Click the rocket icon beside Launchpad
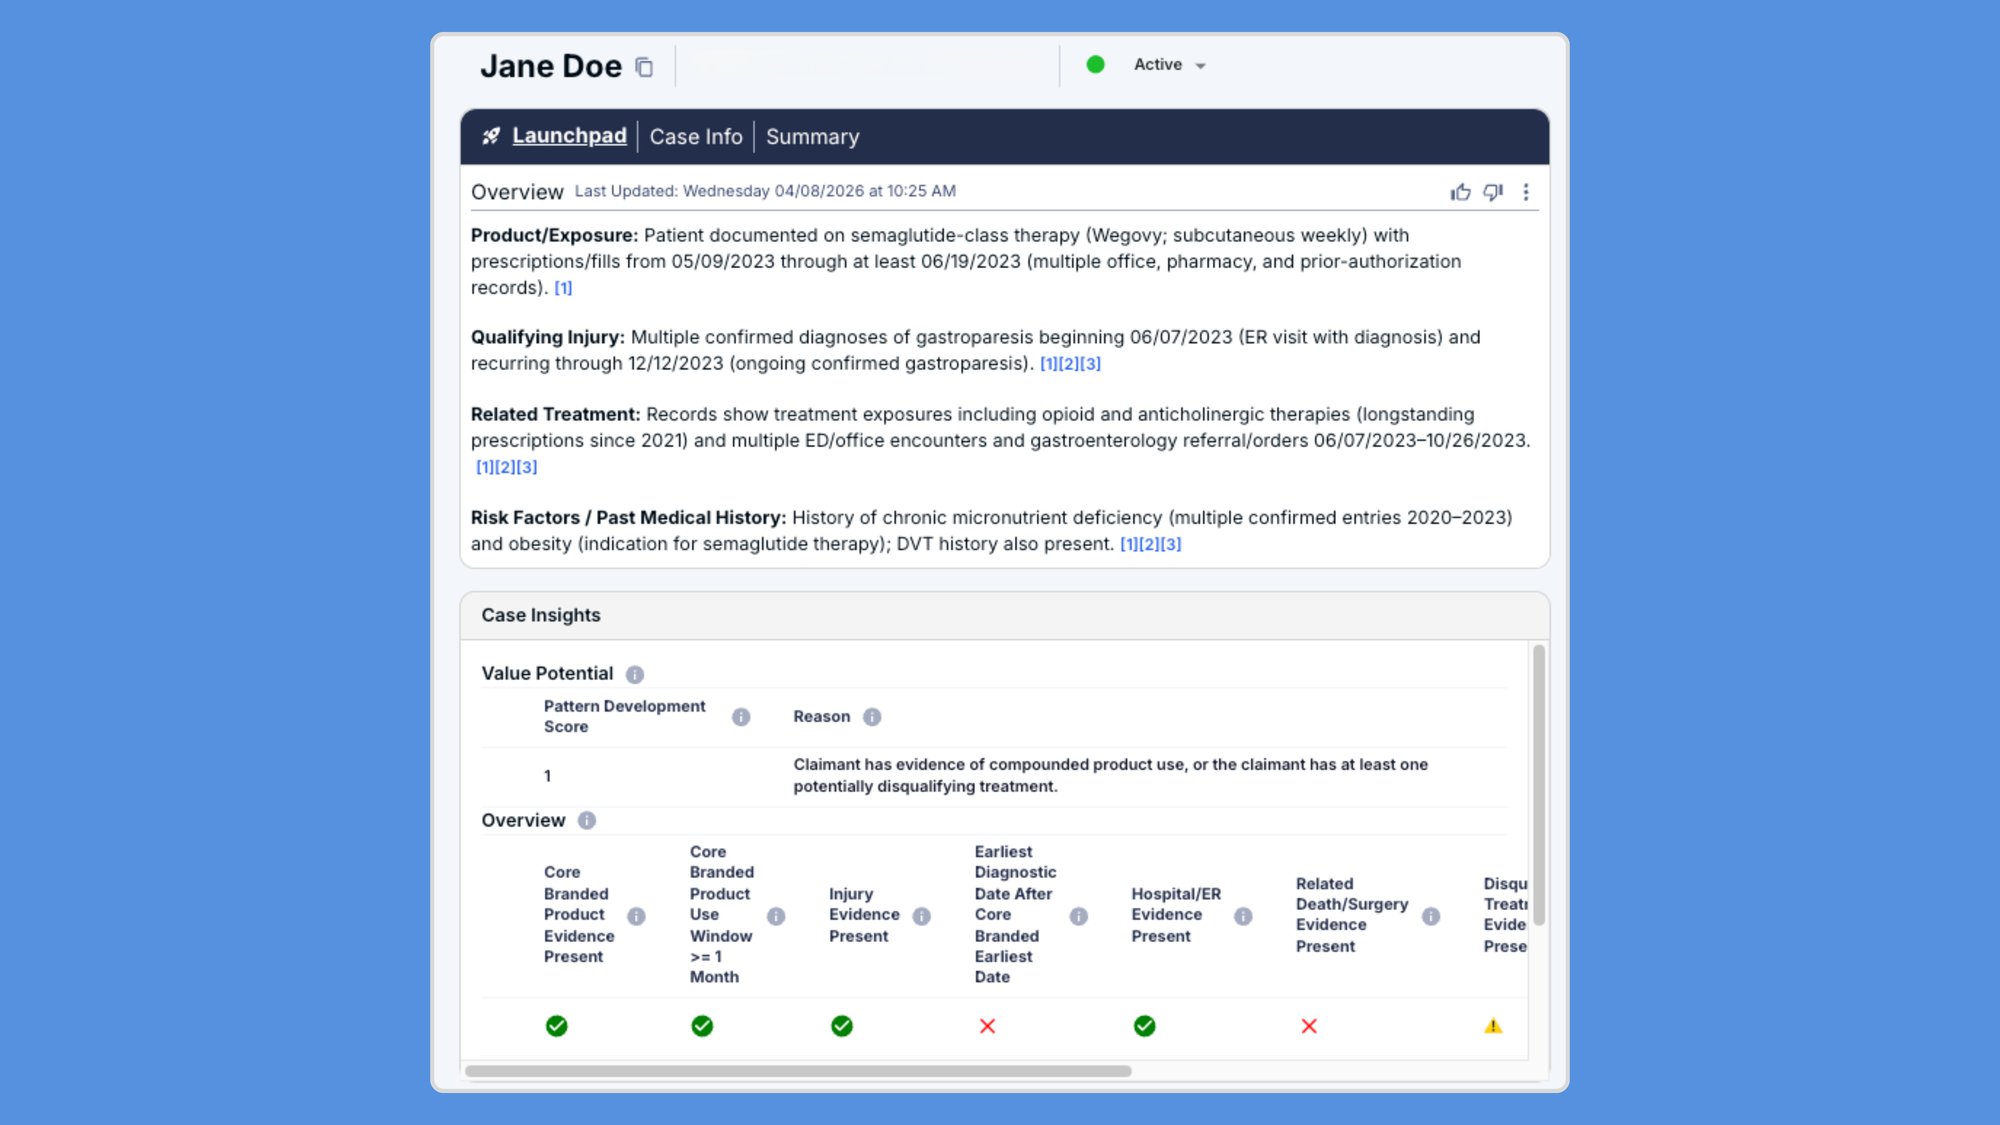 (489, 135)
